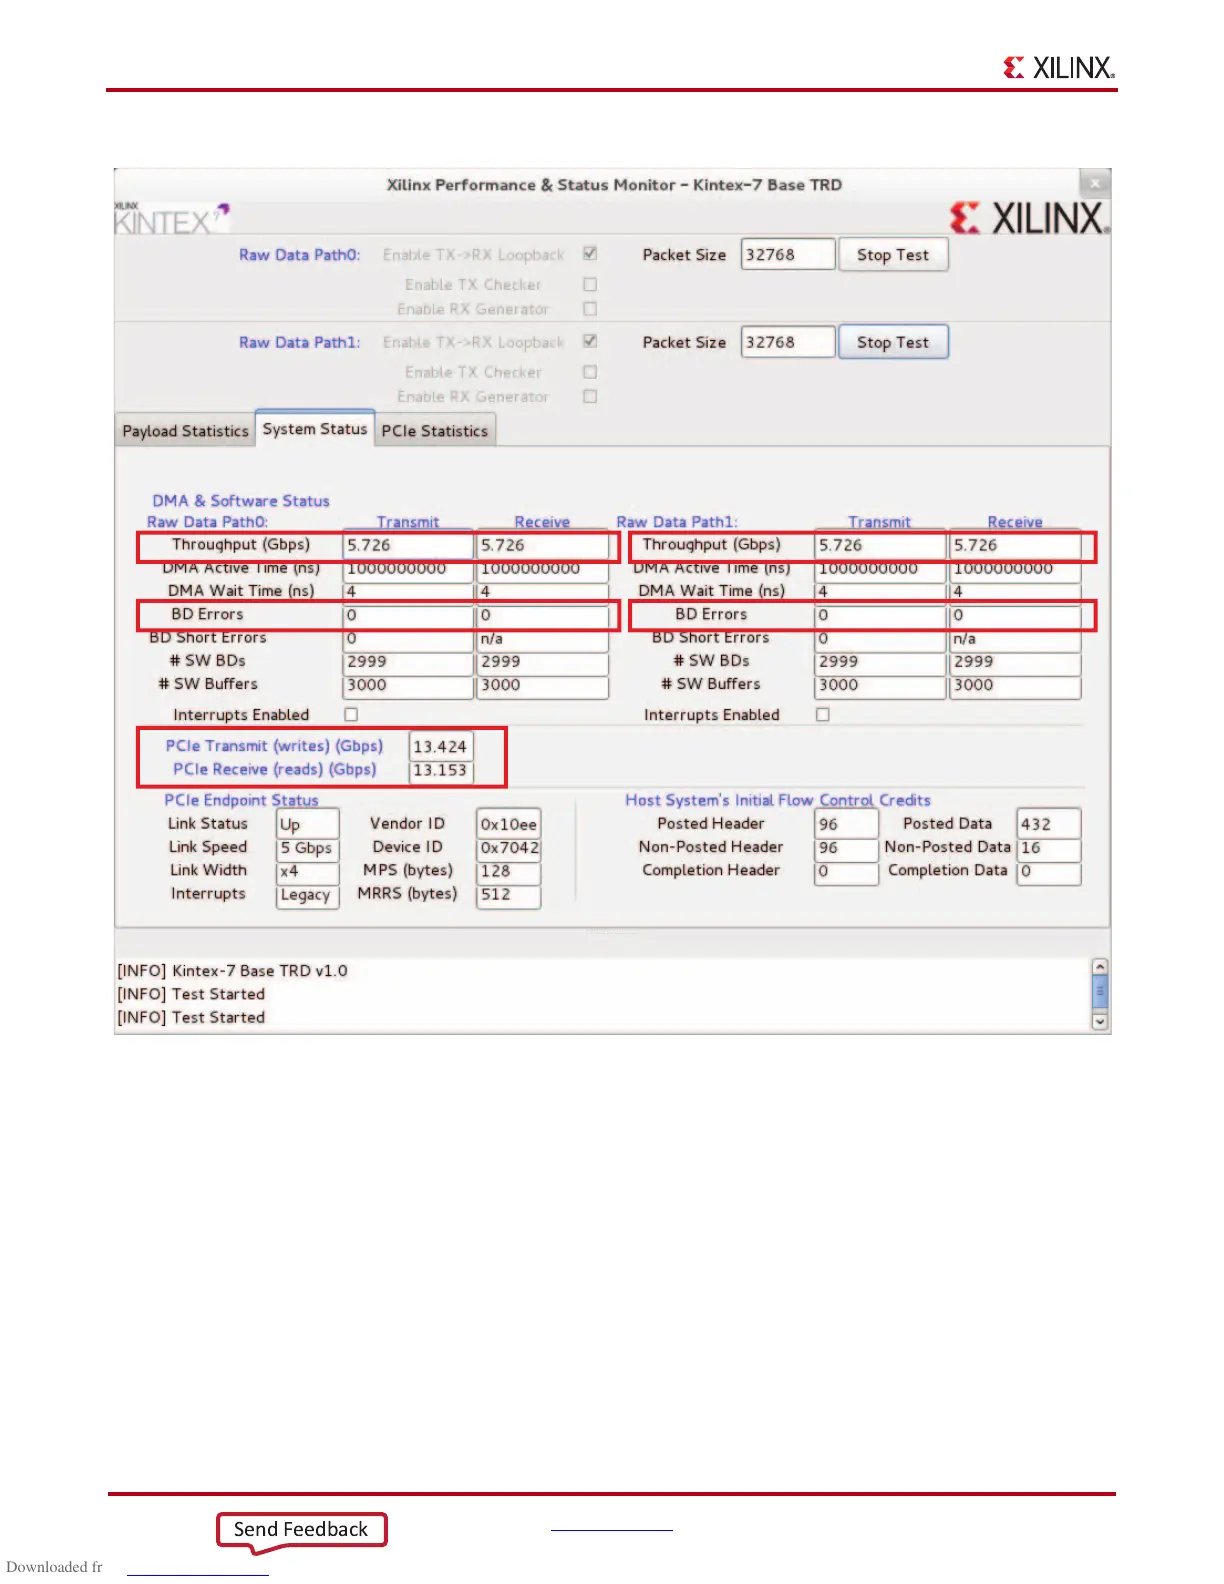Click the Vendor ID value 0x10ee
Image resolution: width=1224 pixels, height=1584 pixels.
[509, 825]
